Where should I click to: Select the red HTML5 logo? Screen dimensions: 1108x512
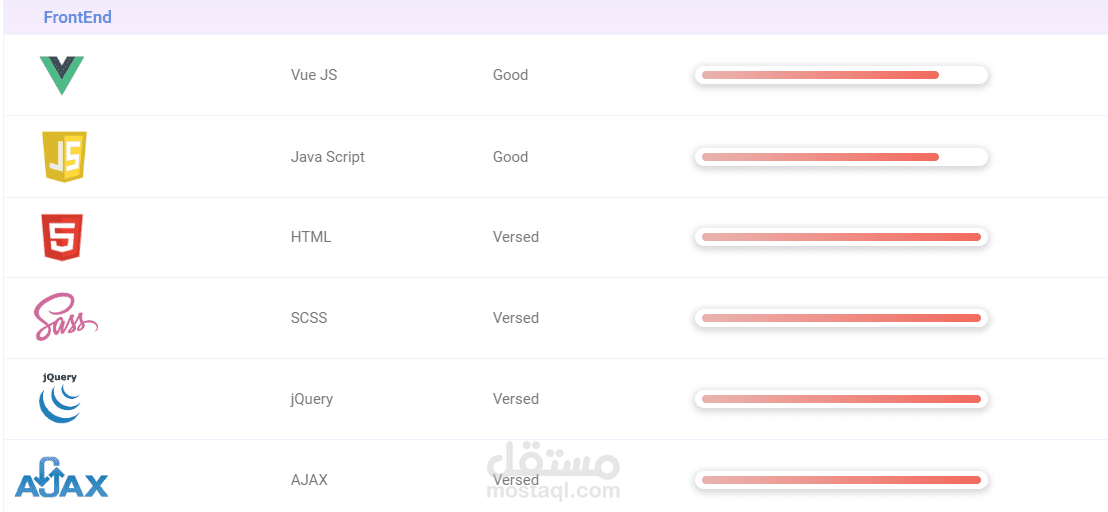tap(62, 237)
